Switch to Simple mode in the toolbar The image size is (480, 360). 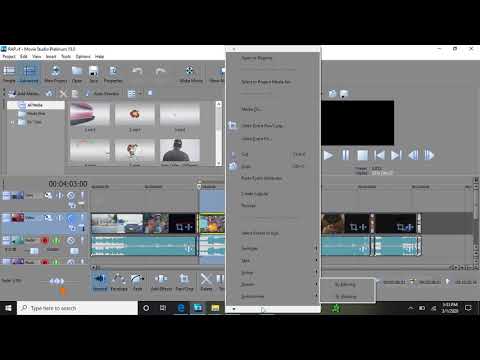click(9, 74)
